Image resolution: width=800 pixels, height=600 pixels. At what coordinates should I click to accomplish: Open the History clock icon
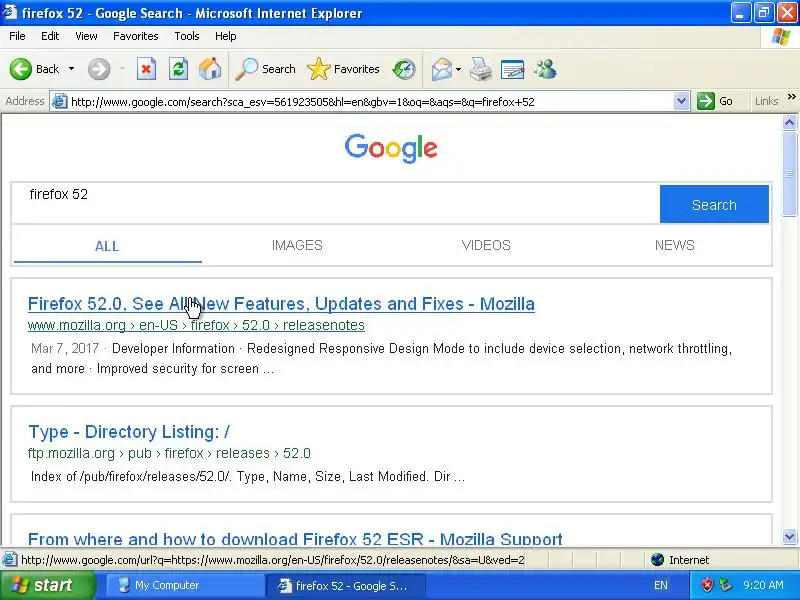(404, 69)
